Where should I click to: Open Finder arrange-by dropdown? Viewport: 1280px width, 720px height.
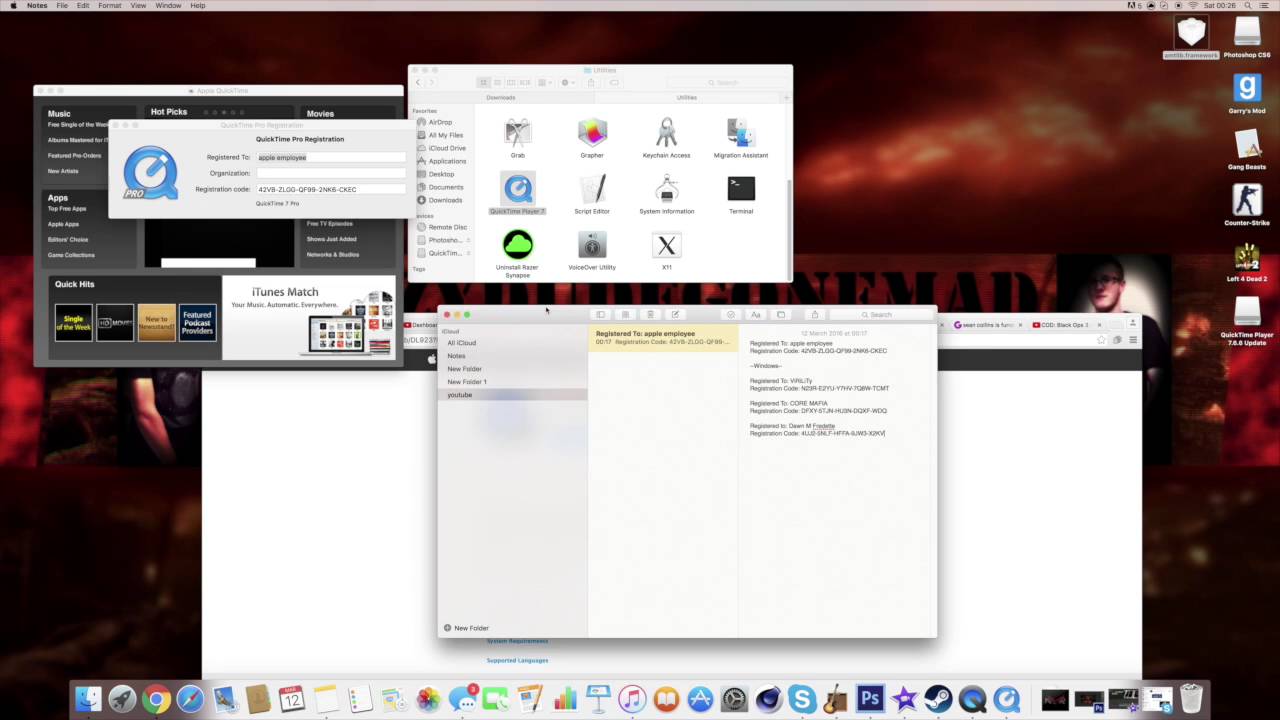(x=545, y=82)
